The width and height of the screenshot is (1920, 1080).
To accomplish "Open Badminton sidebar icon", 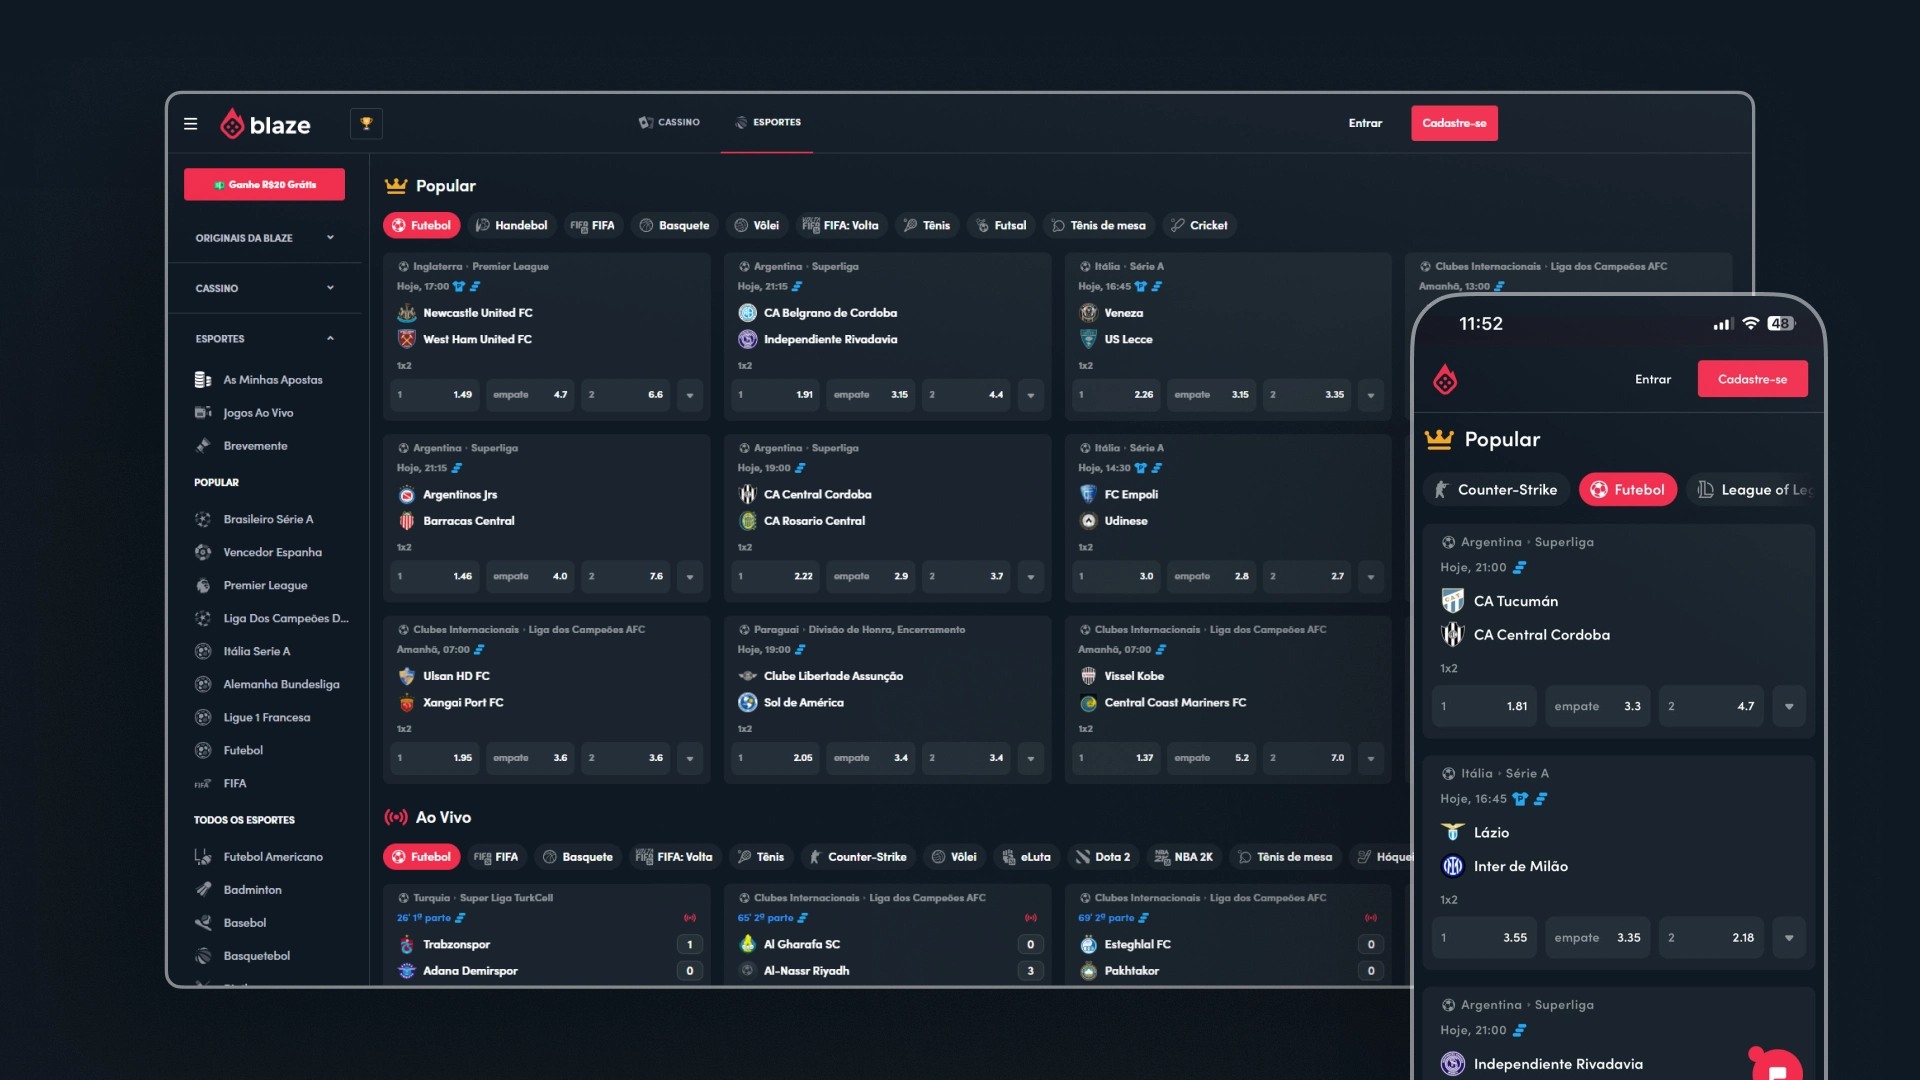I will (x=203, y=890).
